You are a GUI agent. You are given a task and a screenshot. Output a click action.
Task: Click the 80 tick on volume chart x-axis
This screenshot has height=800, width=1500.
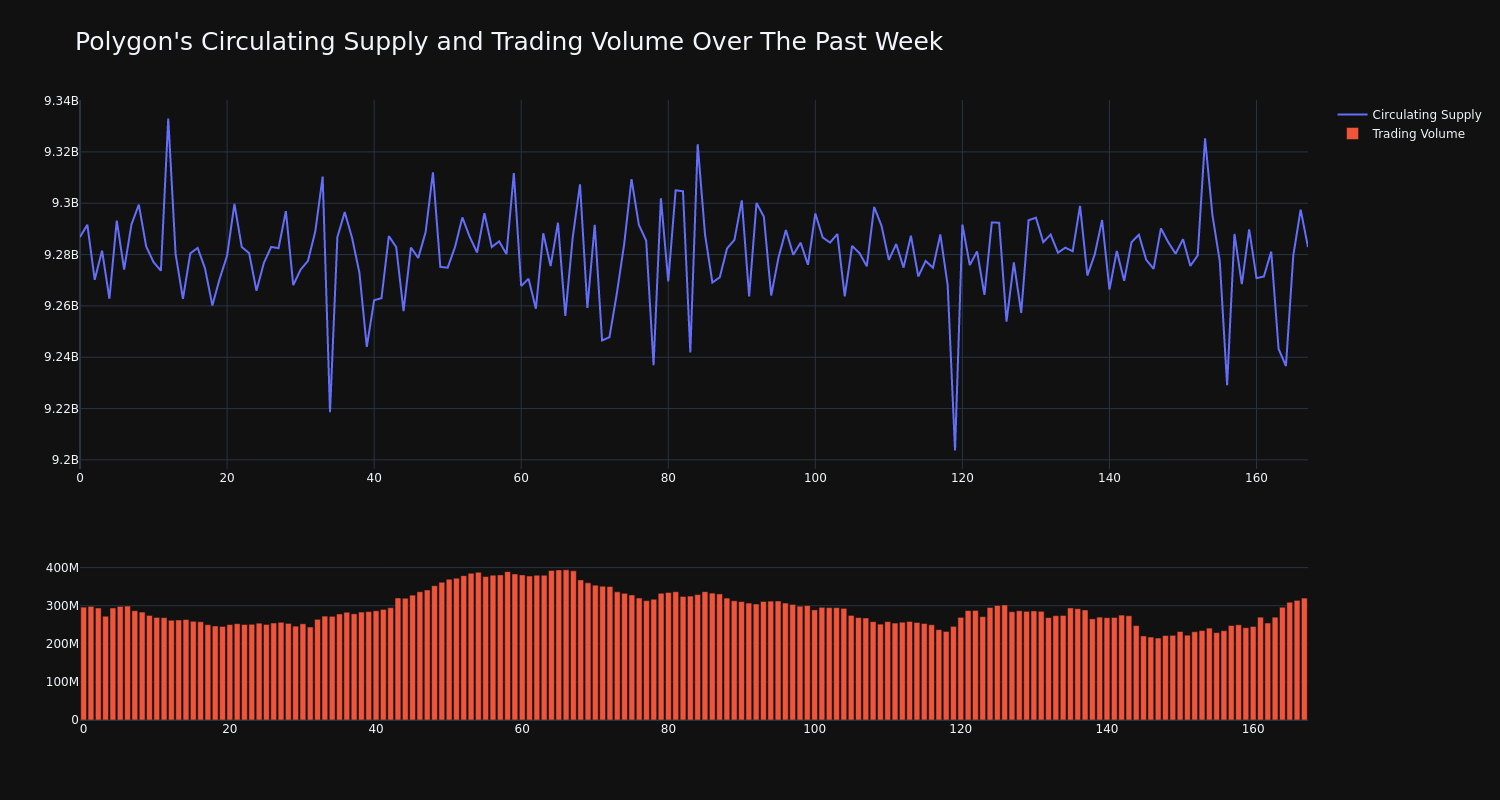tap(668, 729)
